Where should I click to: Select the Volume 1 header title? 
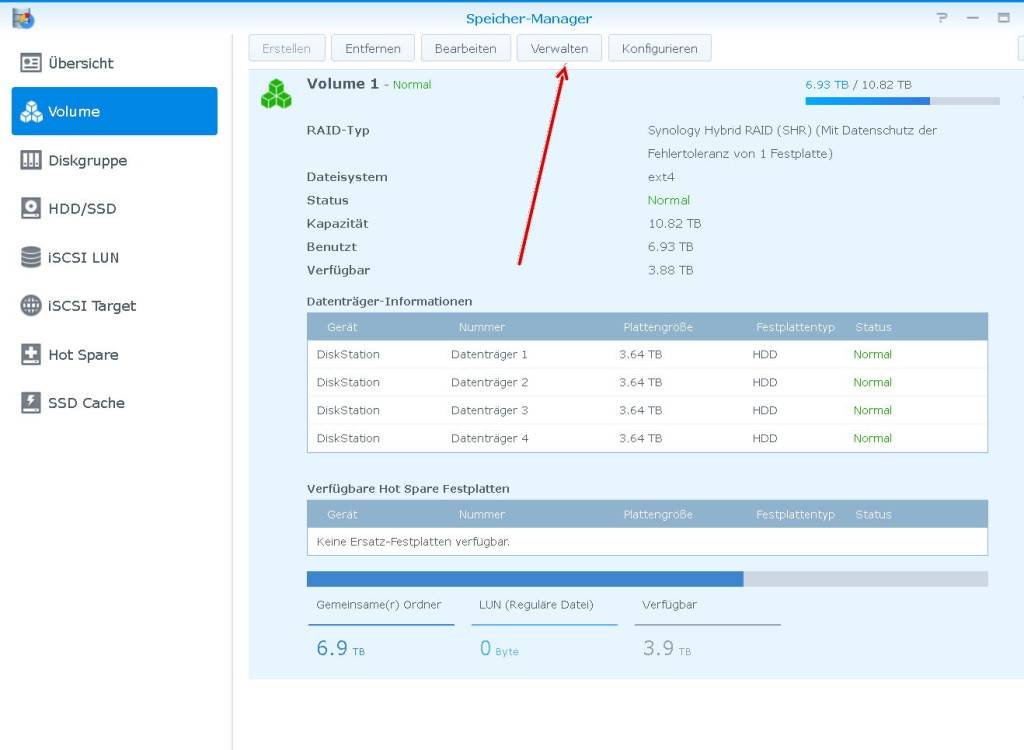pos(342,84)
